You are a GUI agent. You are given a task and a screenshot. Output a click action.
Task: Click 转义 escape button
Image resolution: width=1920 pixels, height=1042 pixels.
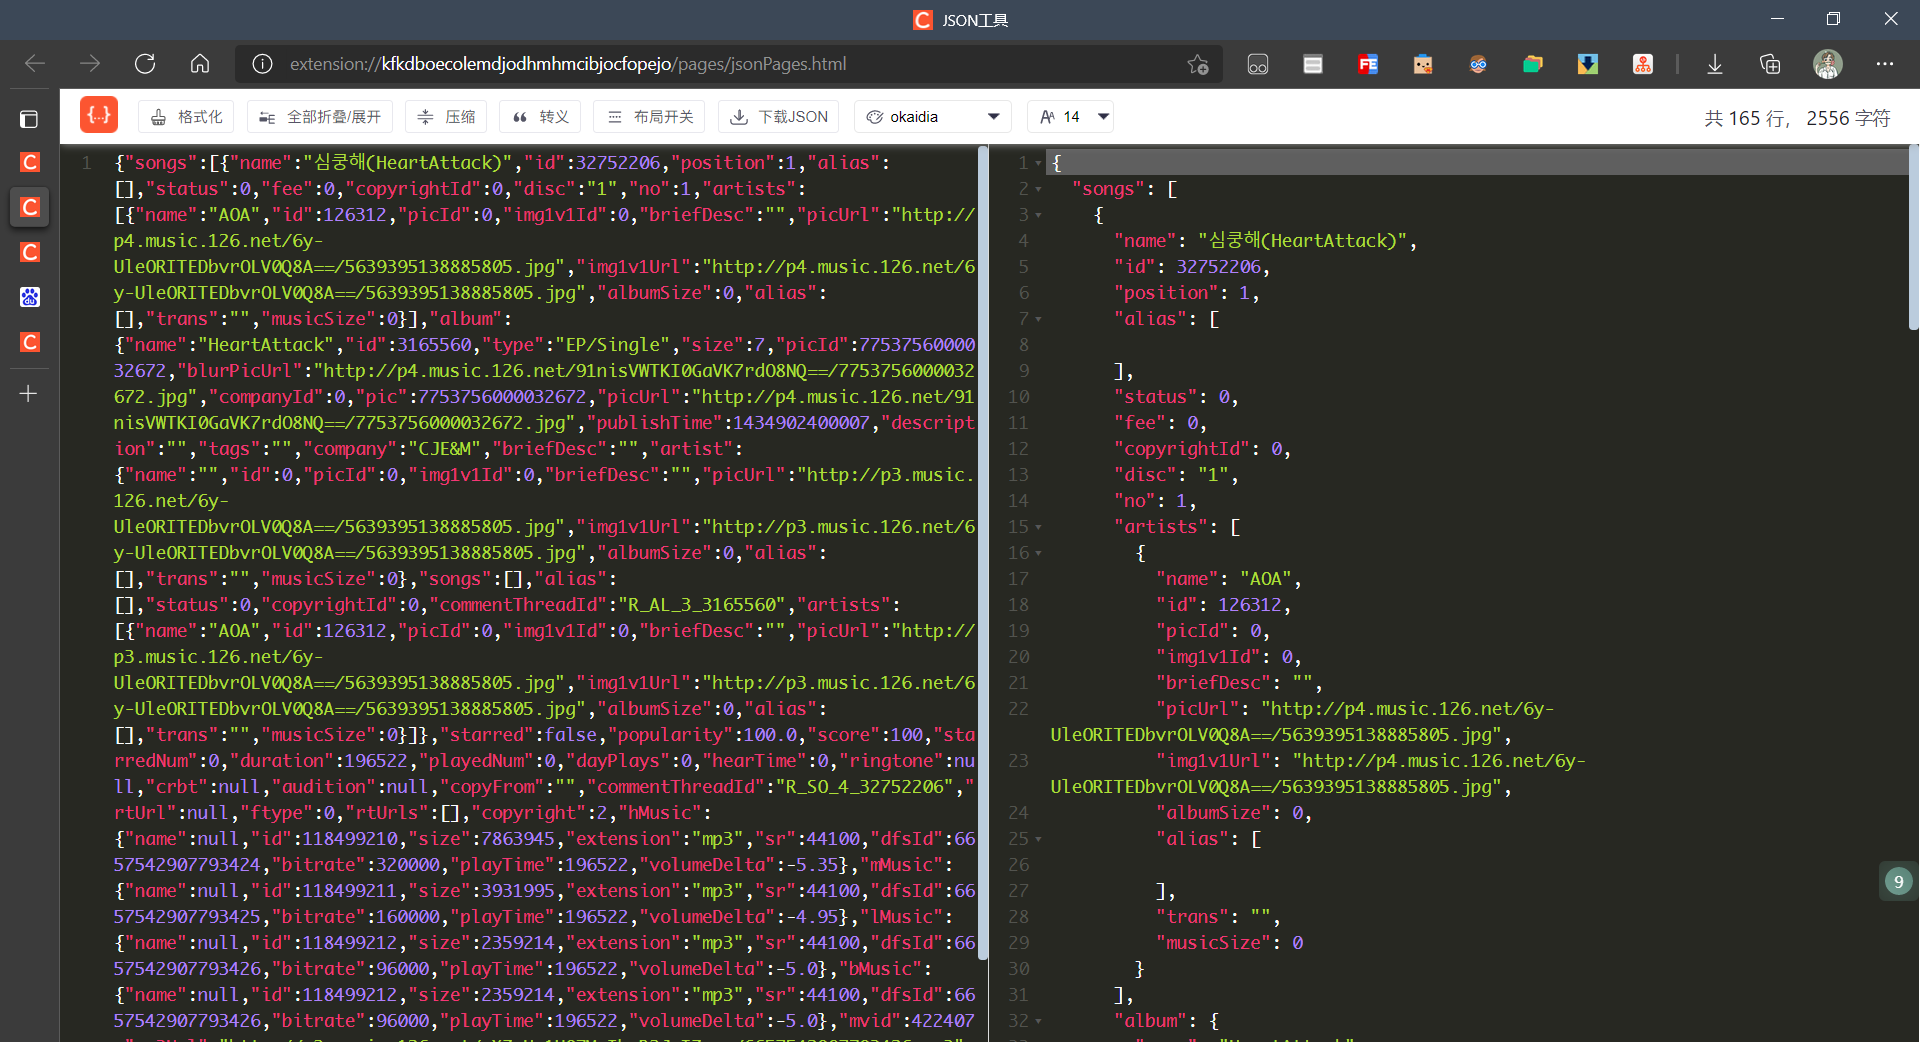[540, 117]
